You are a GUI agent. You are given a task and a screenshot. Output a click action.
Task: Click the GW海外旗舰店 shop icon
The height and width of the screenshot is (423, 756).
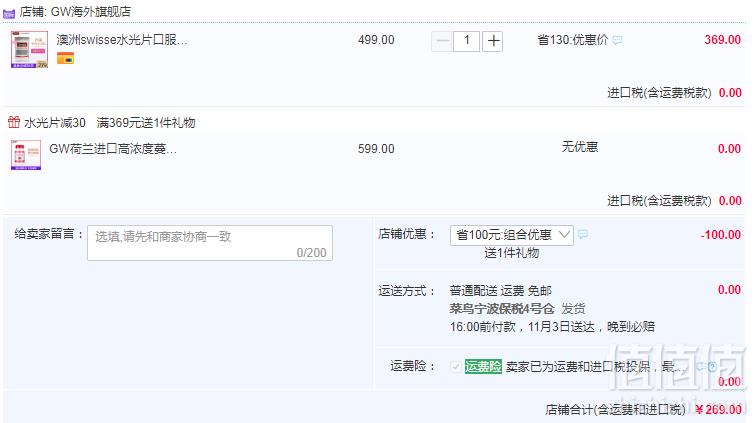9,13
